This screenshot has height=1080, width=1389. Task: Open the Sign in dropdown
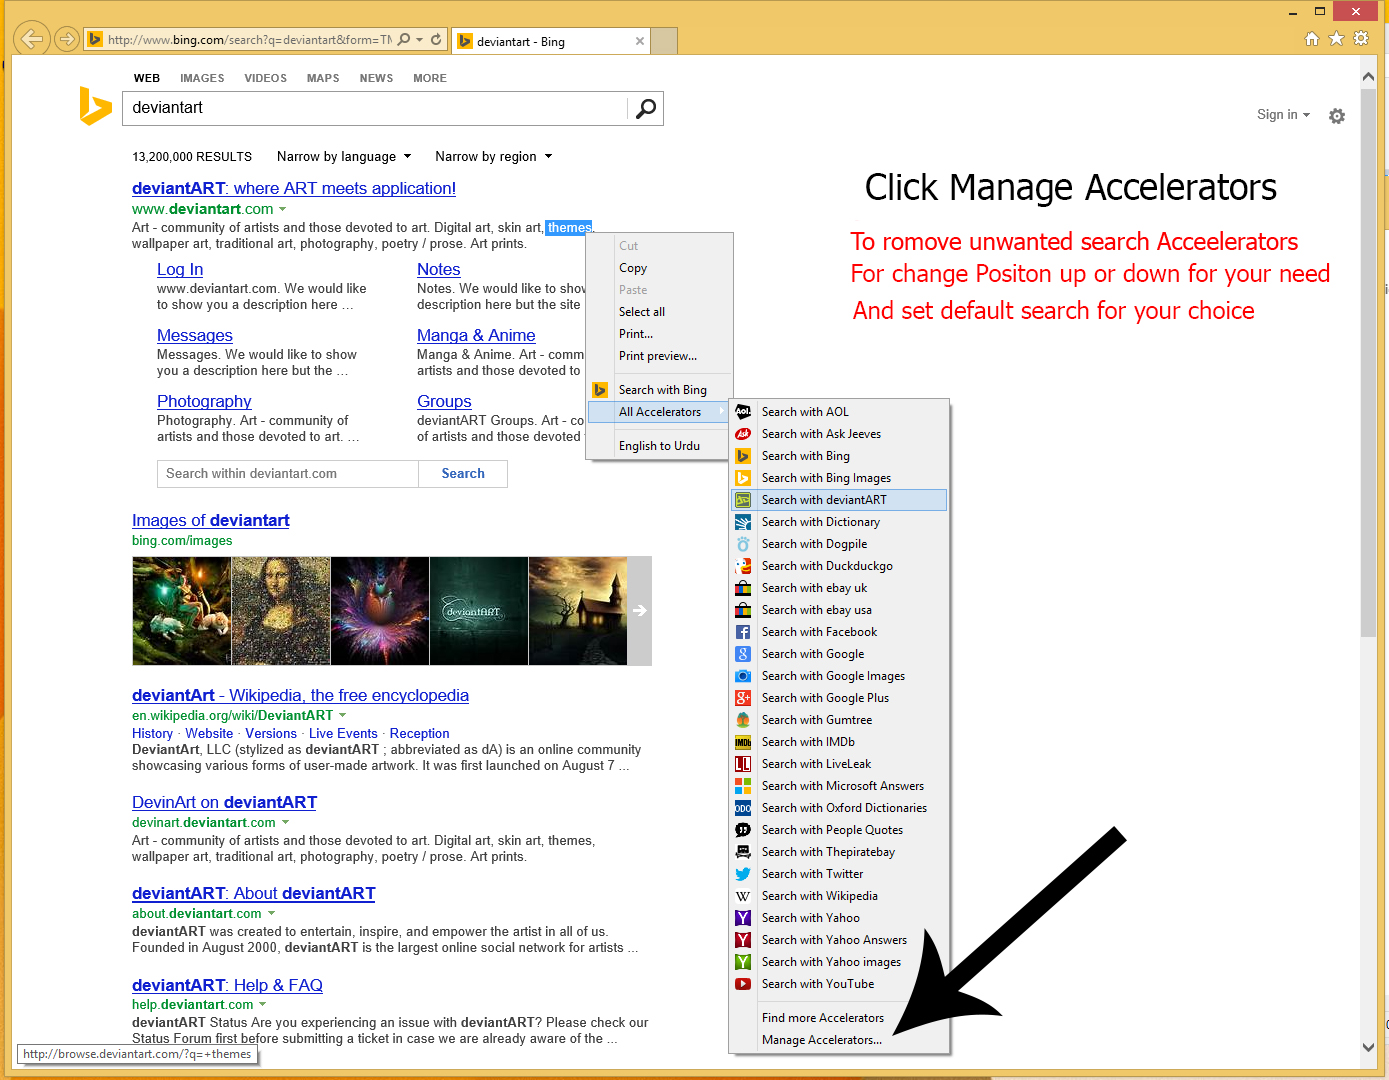tap(1283, 115)
